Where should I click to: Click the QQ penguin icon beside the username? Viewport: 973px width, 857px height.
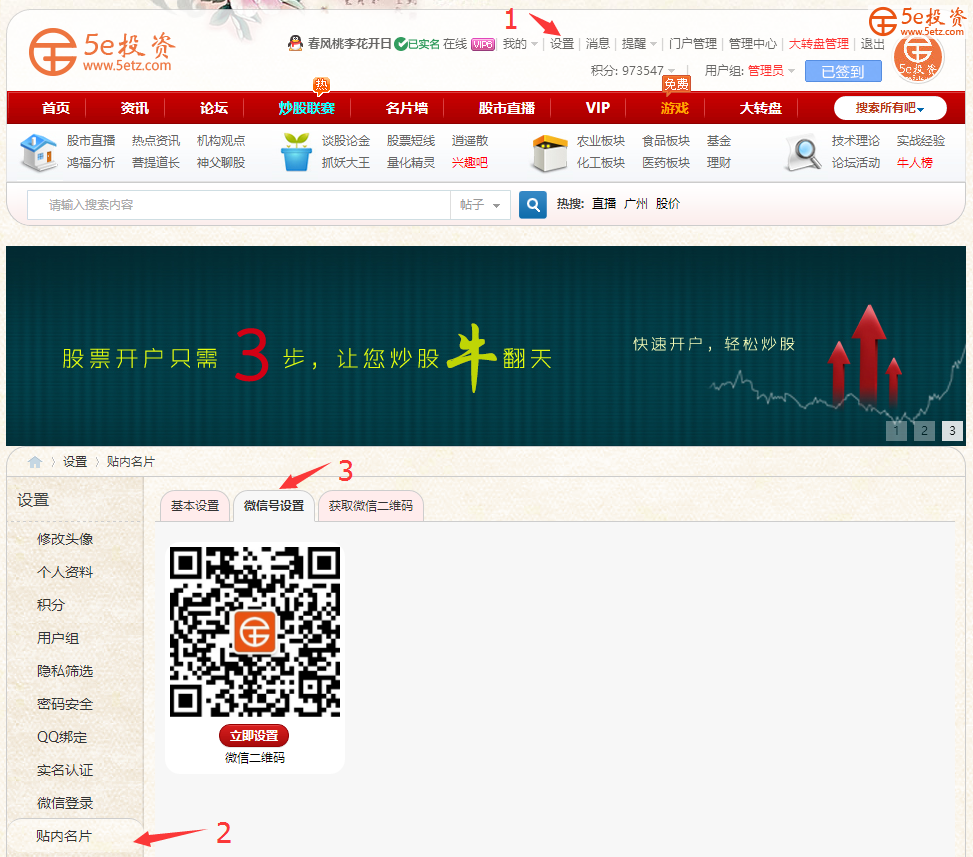(295, 43)
